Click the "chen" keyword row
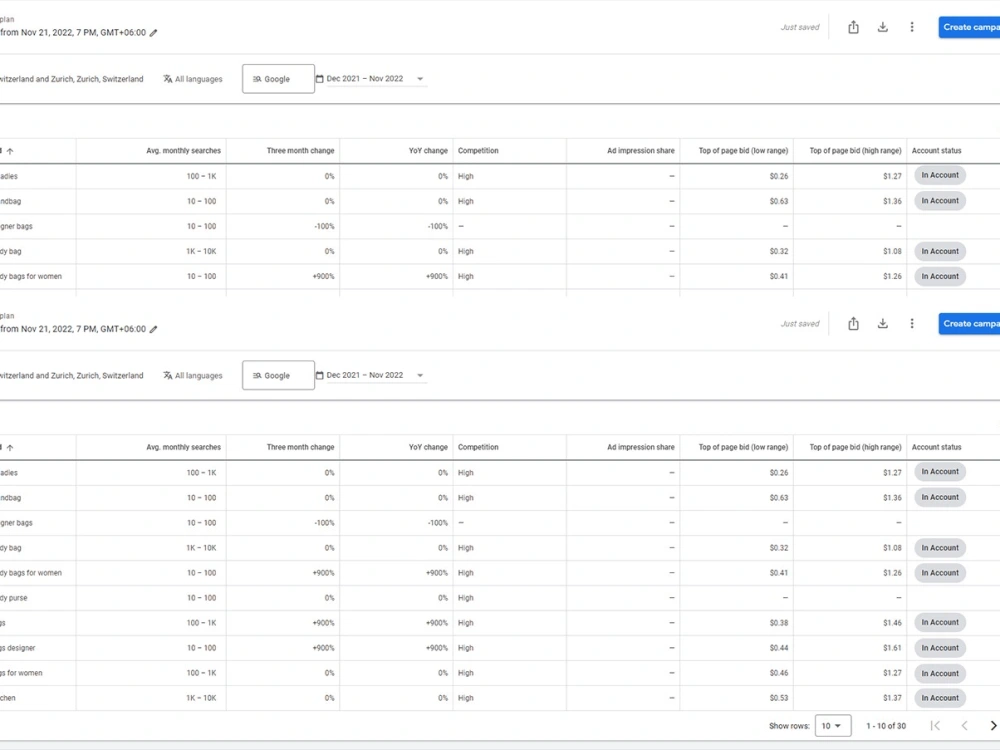1000x750 pixels. tap(500, 698)
